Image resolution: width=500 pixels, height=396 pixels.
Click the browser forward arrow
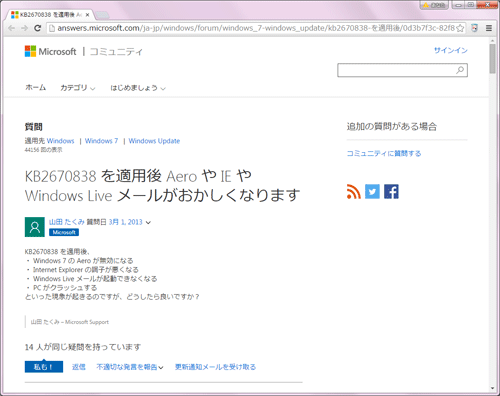(24, 28)
